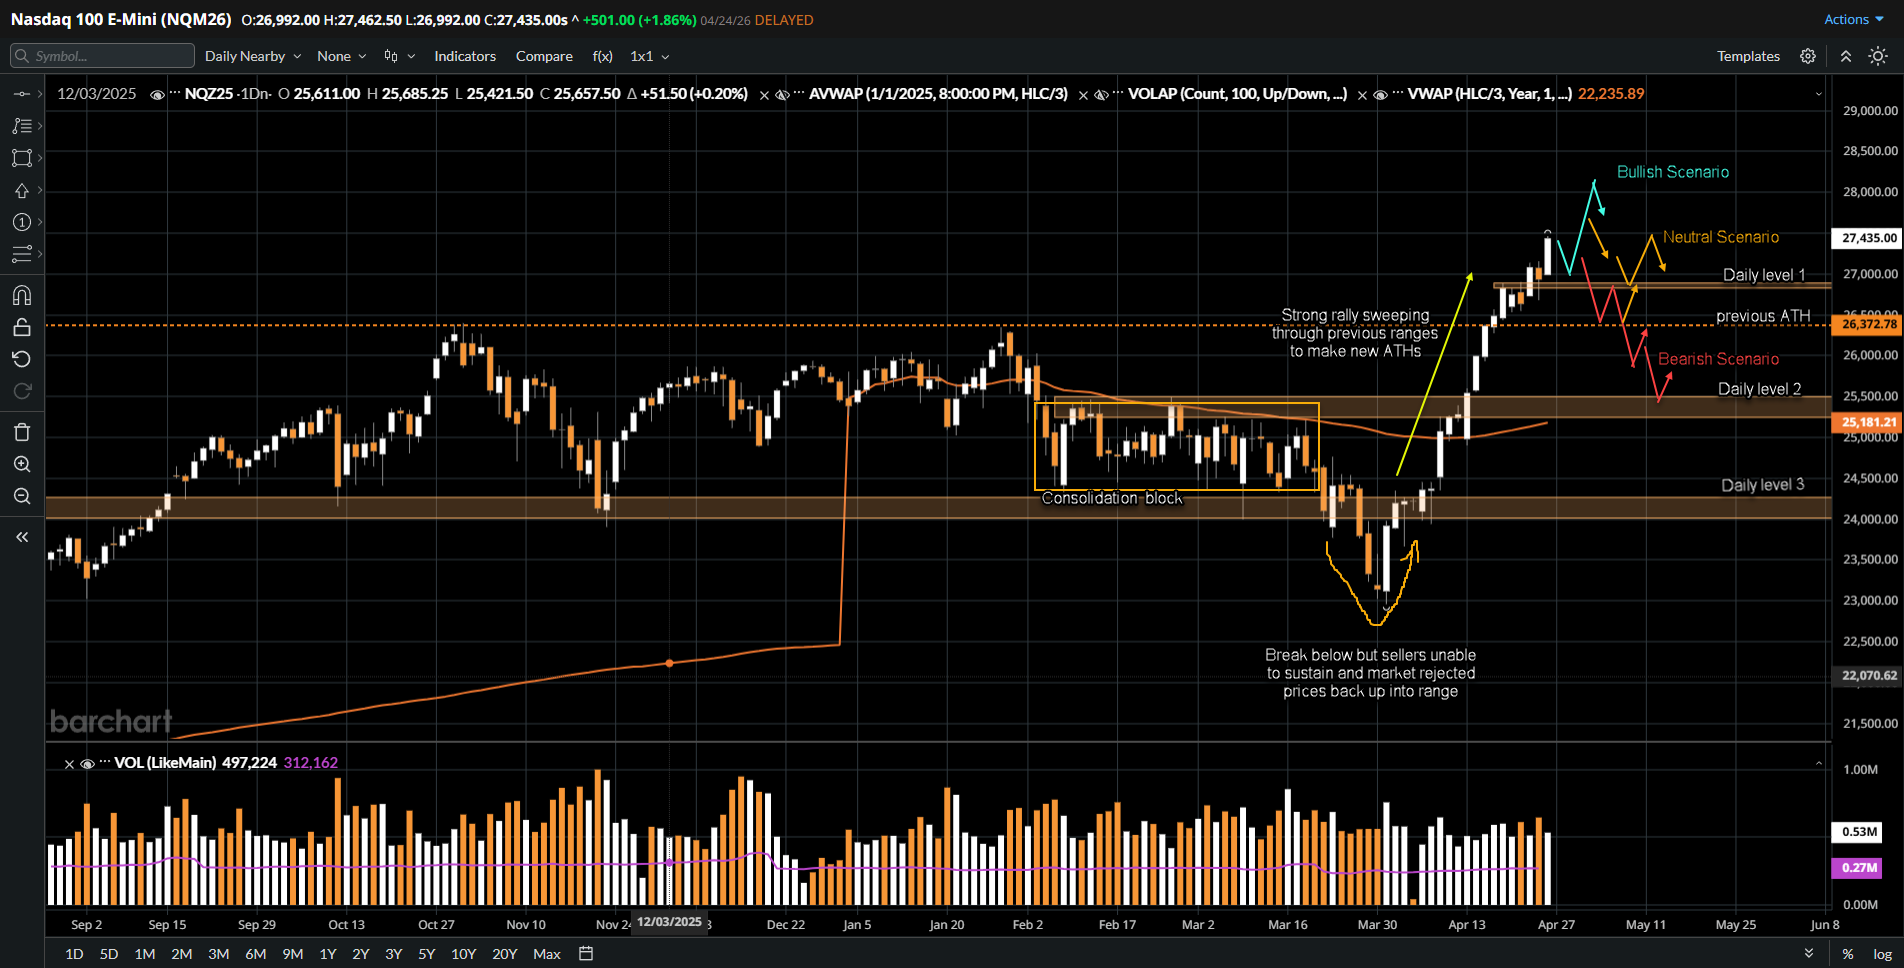Open the Indicators panel

click(465, 56)
